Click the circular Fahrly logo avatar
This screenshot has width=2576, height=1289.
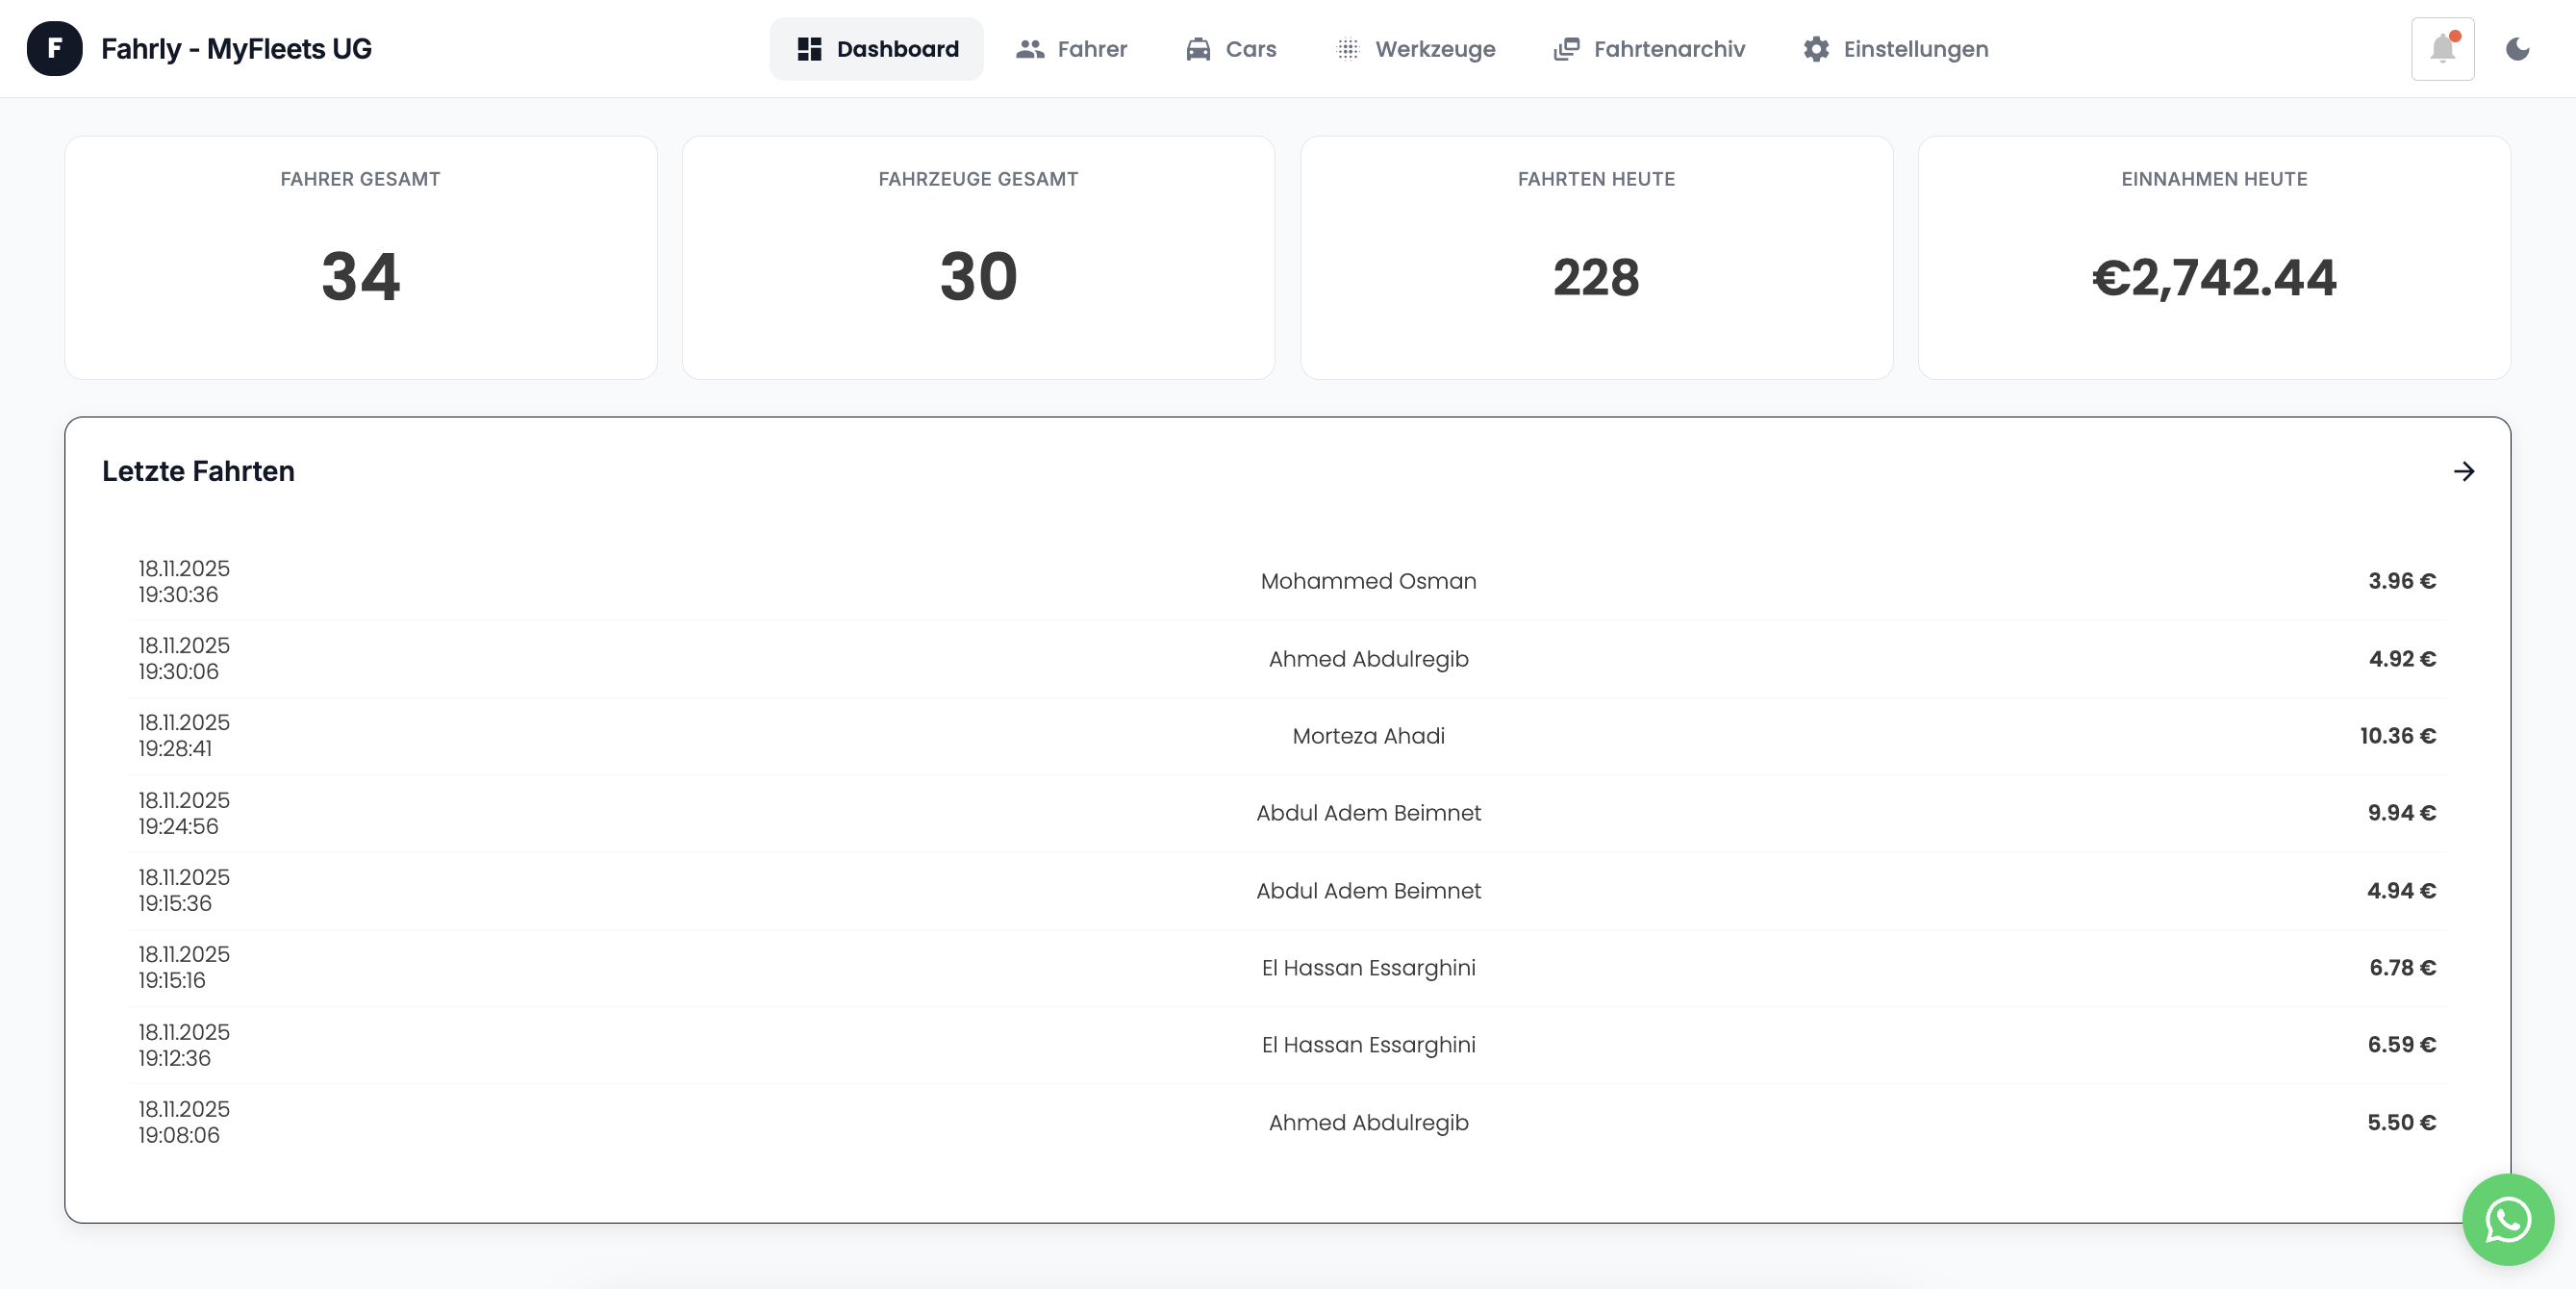pos(56,48)
